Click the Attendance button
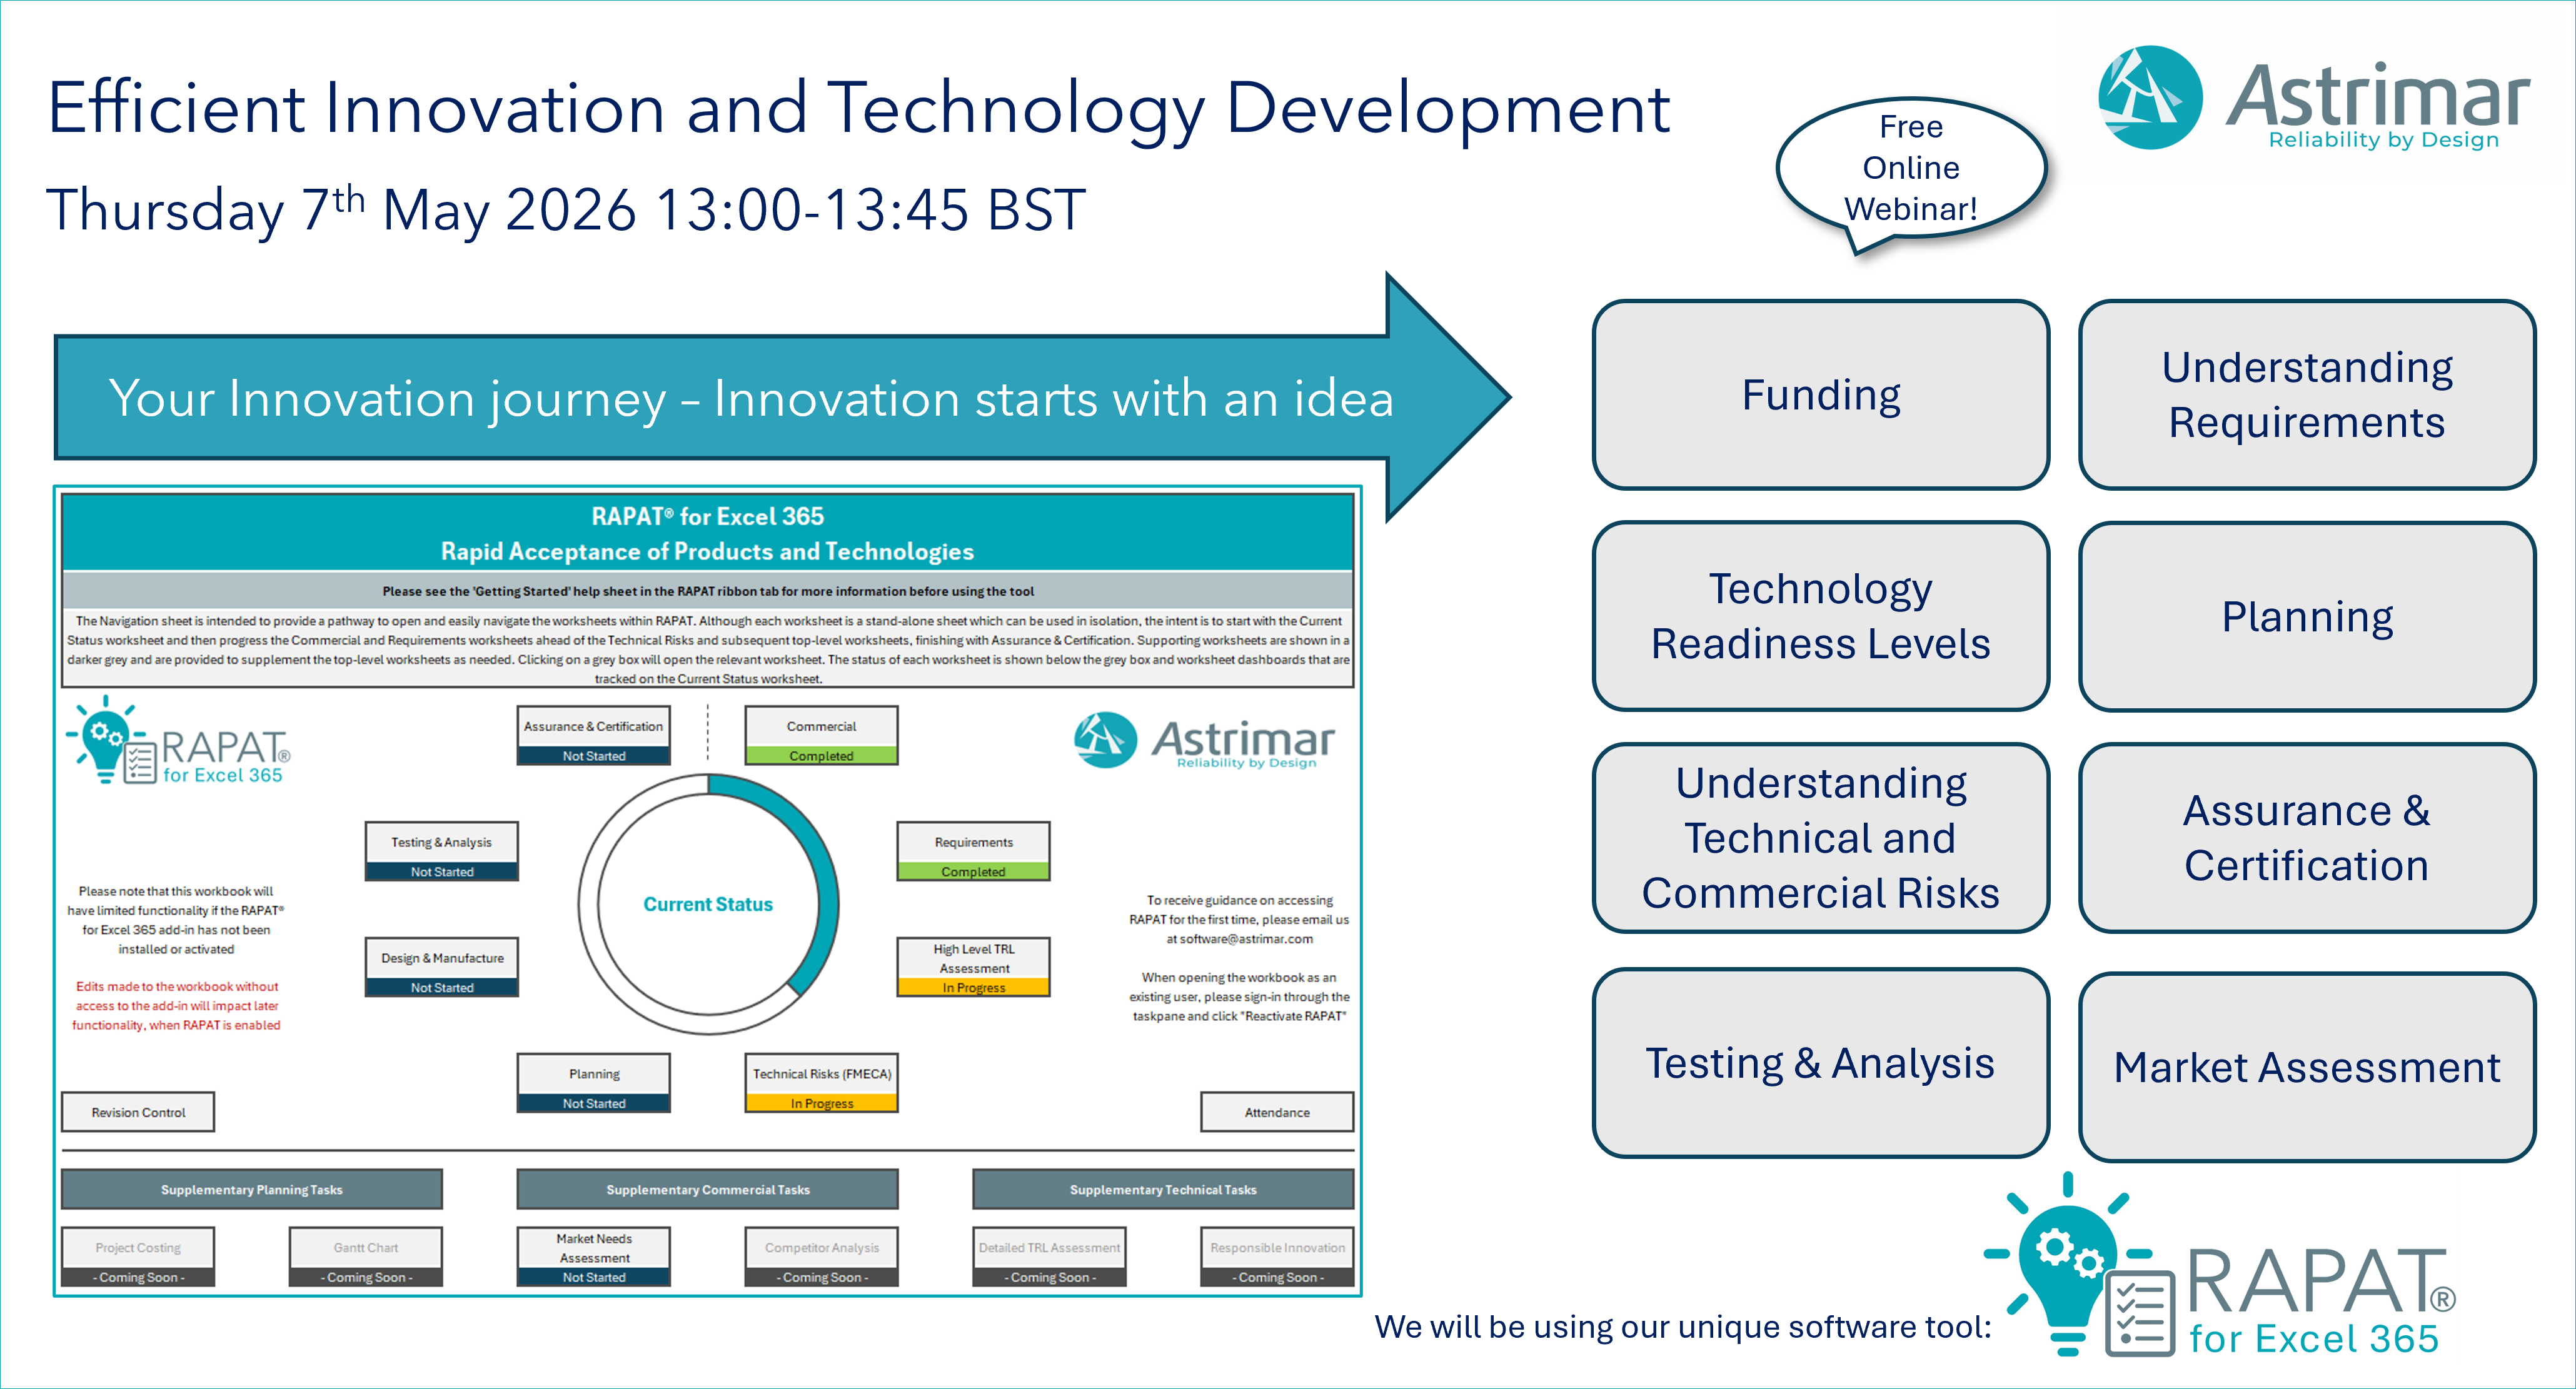The width and height of the screenshot is (2576, 1389). [x=1277, y=1112]
